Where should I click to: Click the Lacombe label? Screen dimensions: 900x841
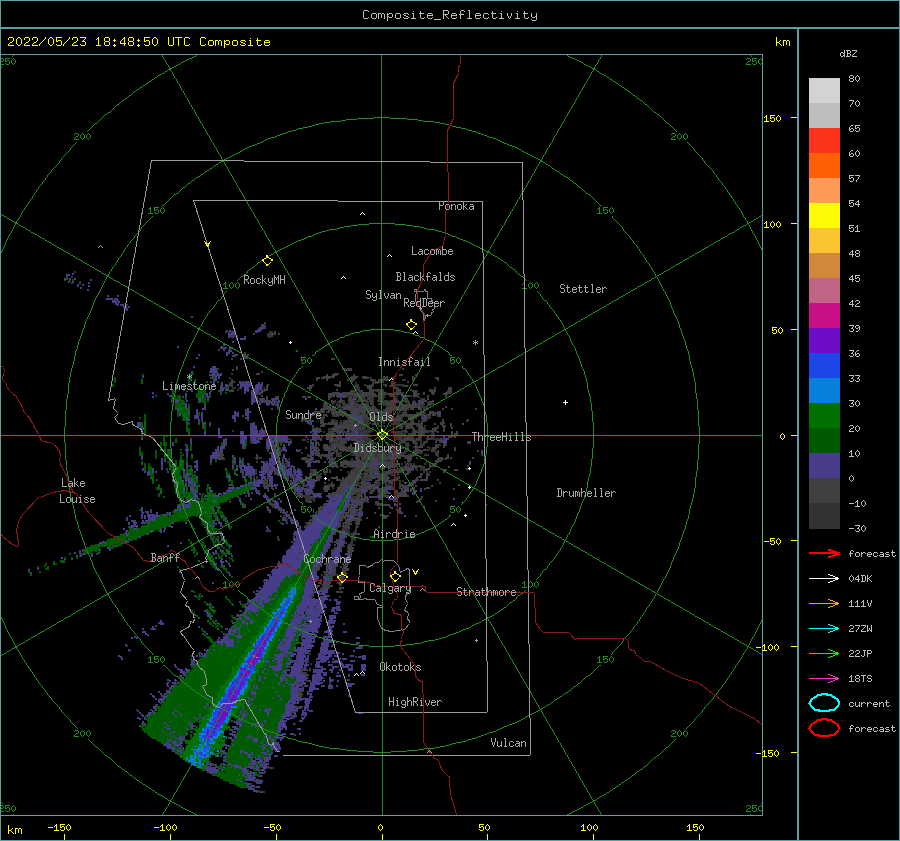coord(432,251)
